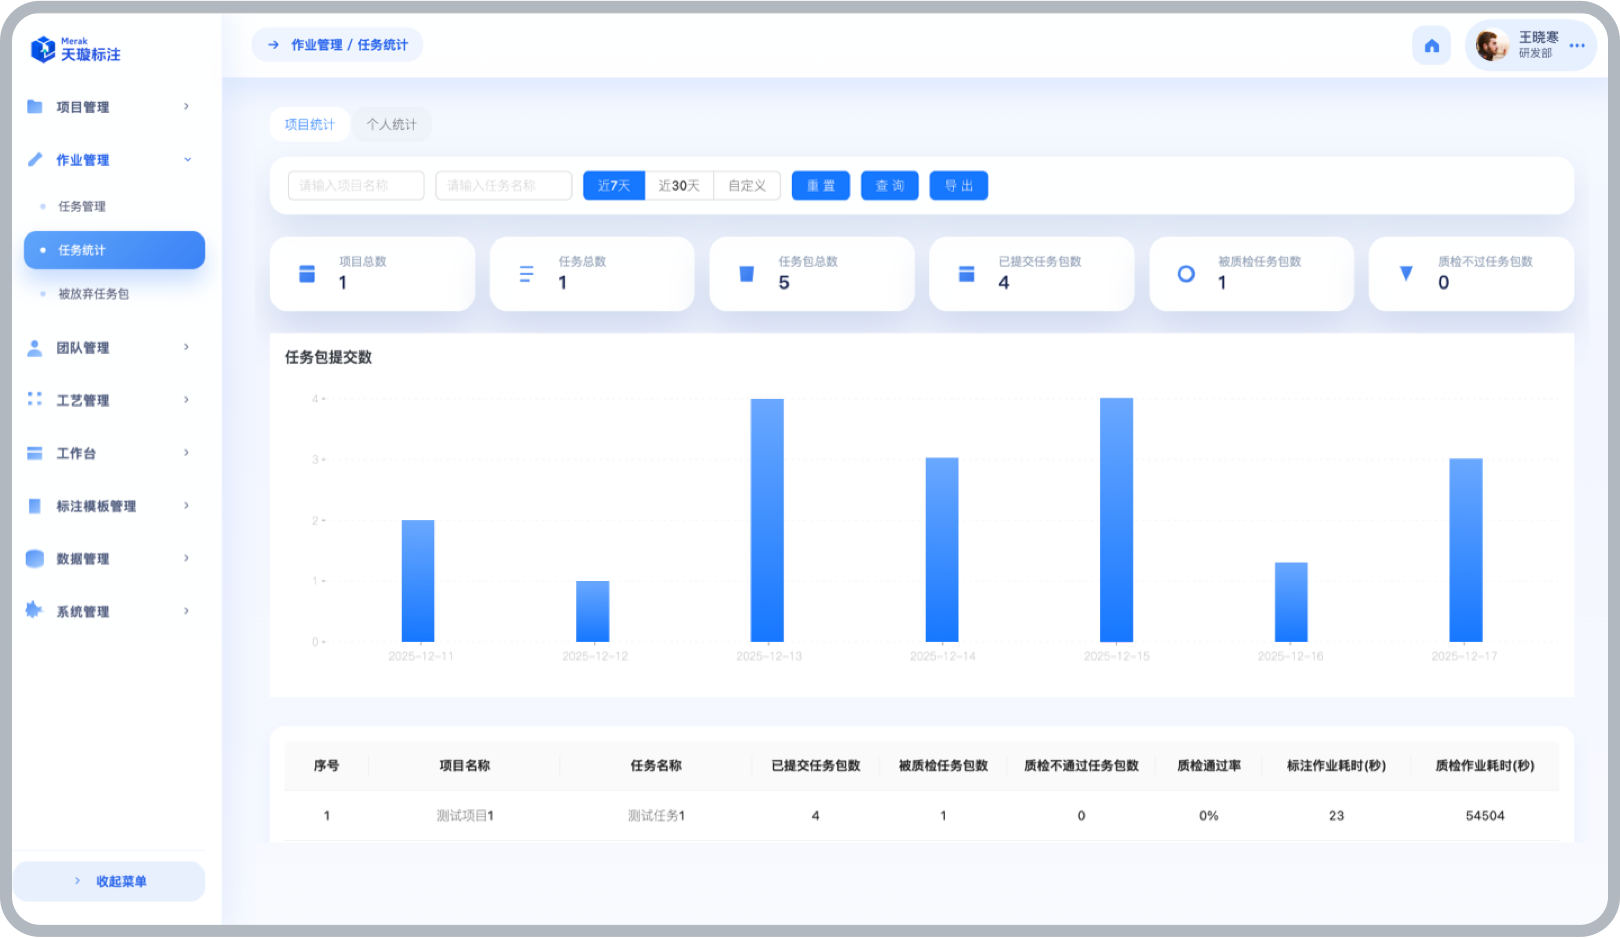This screenshot has width=1620, height=938.
Task: Click the home icon in top bar
Action: (x=1431, y=46)
